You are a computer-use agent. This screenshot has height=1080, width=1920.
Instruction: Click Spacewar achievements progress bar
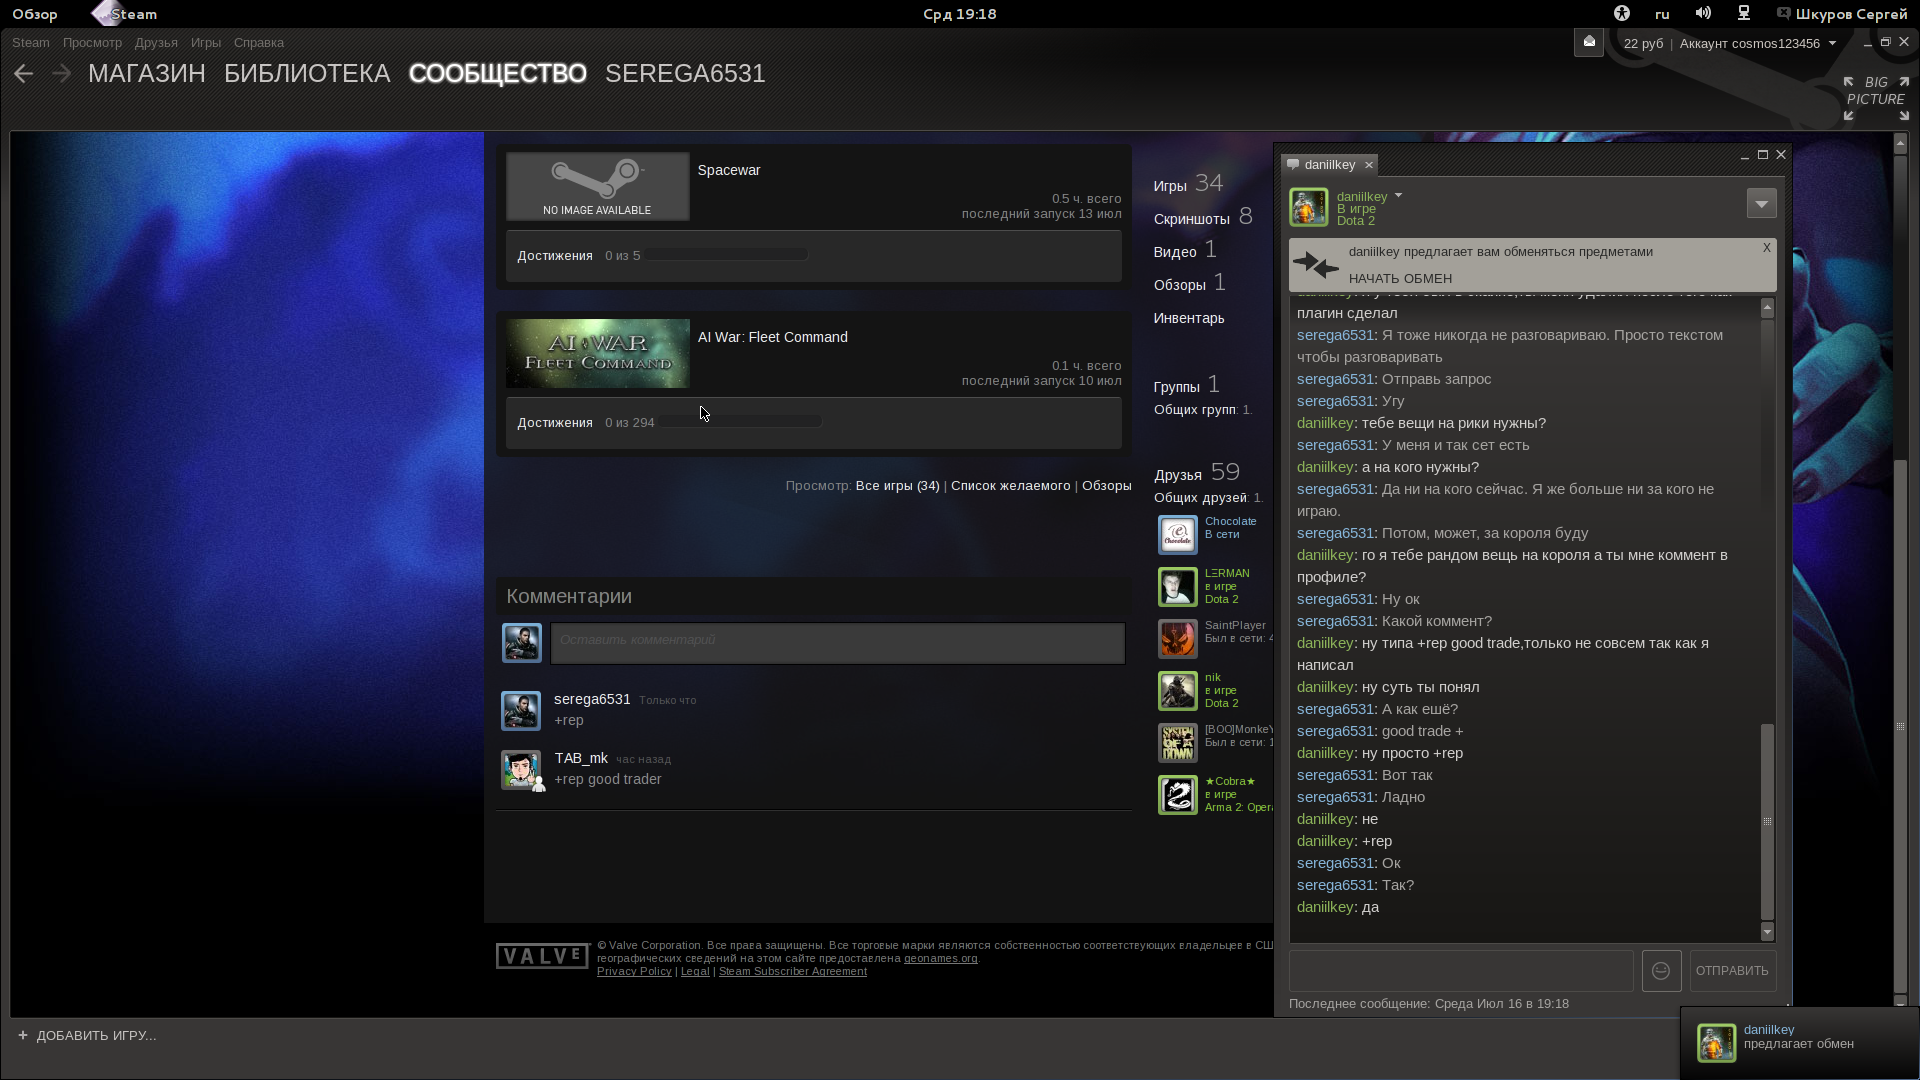(726, 256)
